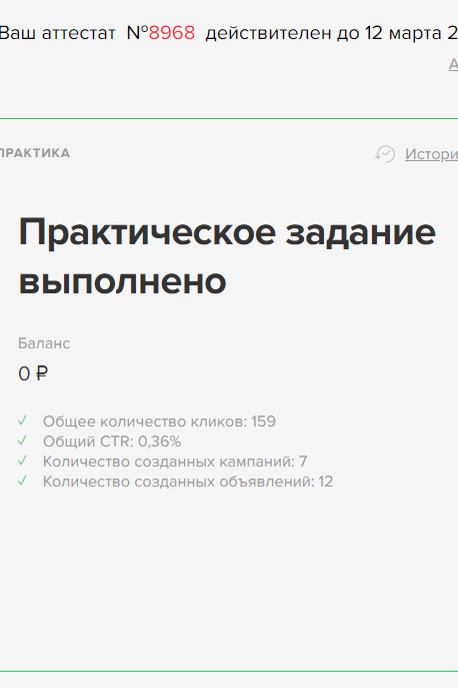Click the 0 ₽ balance value
Screen dimensions: 458x688
click(x=33, y=374)
